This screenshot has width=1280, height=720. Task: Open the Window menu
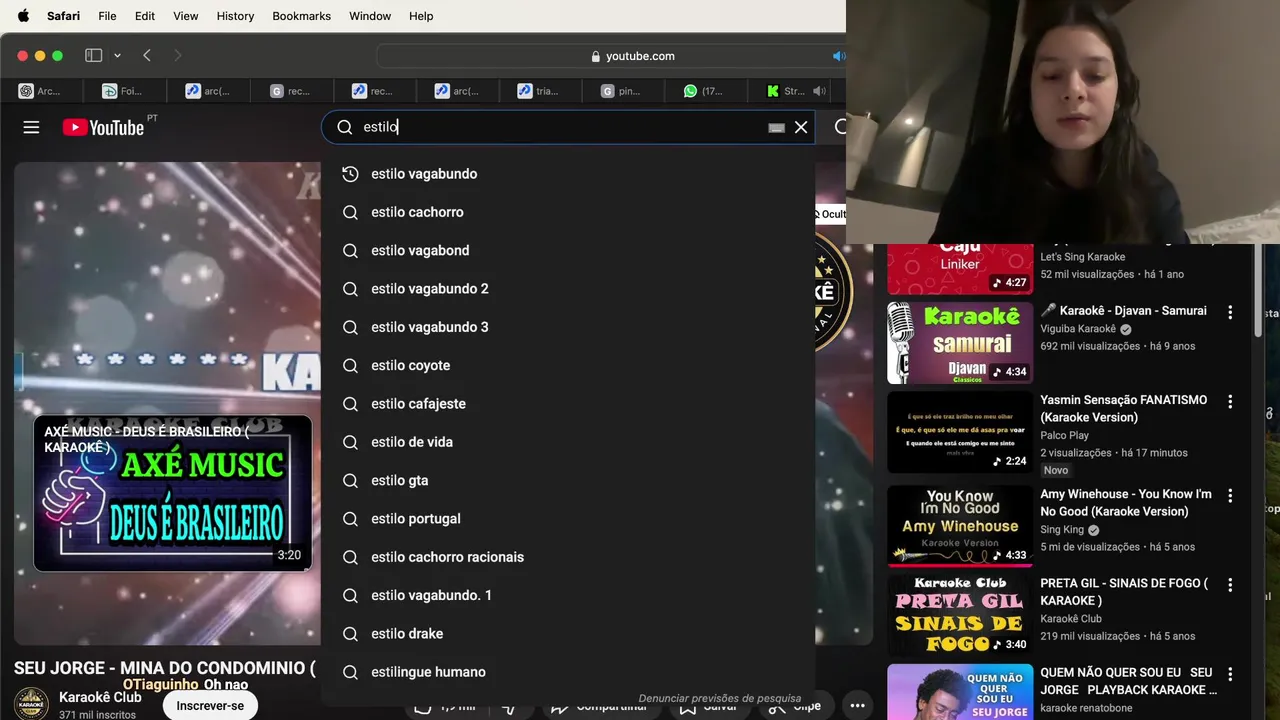pyautogui.click(x=370, y=16)
